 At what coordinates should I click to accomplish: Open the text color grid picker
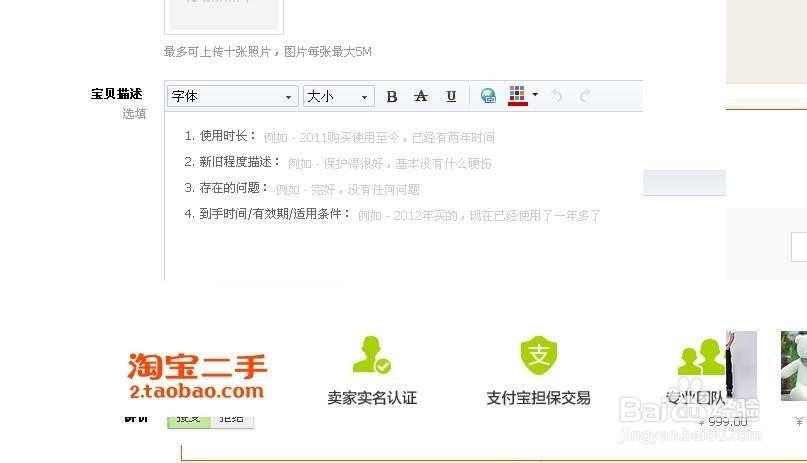(x=517, y=96)
